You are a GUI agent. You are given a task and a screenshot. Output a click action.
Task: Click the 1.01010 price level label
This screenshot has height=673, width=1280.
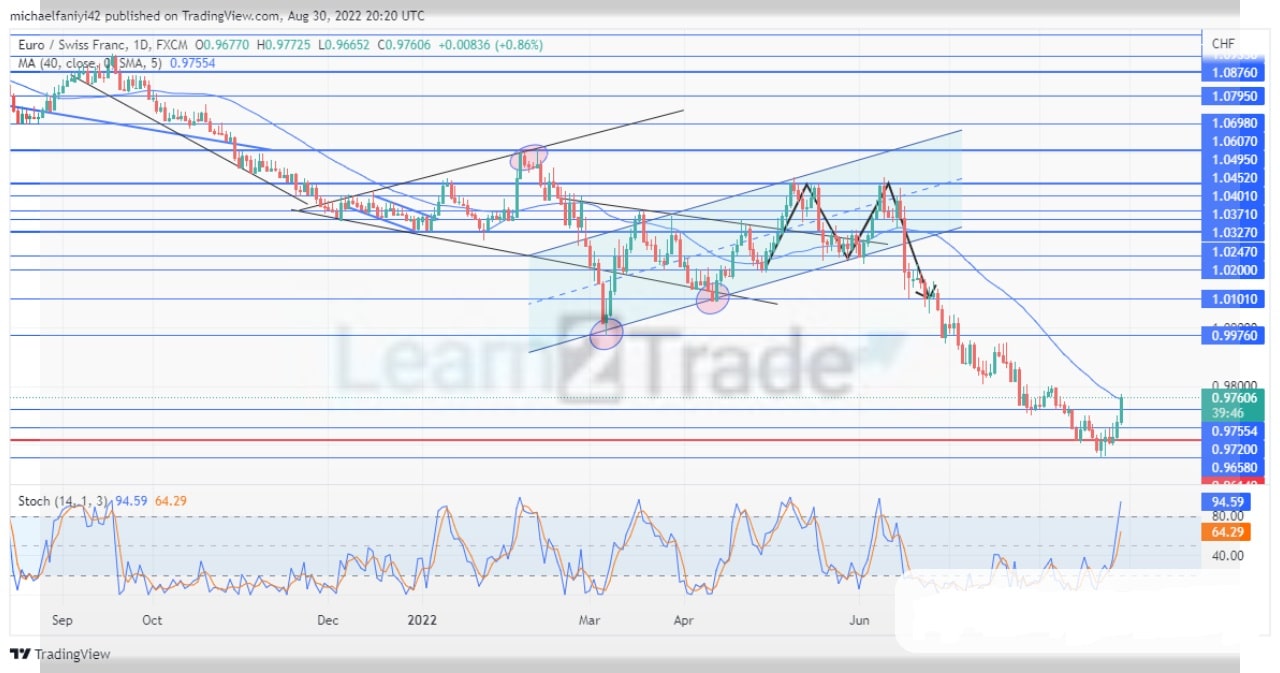pos(1232,298)
